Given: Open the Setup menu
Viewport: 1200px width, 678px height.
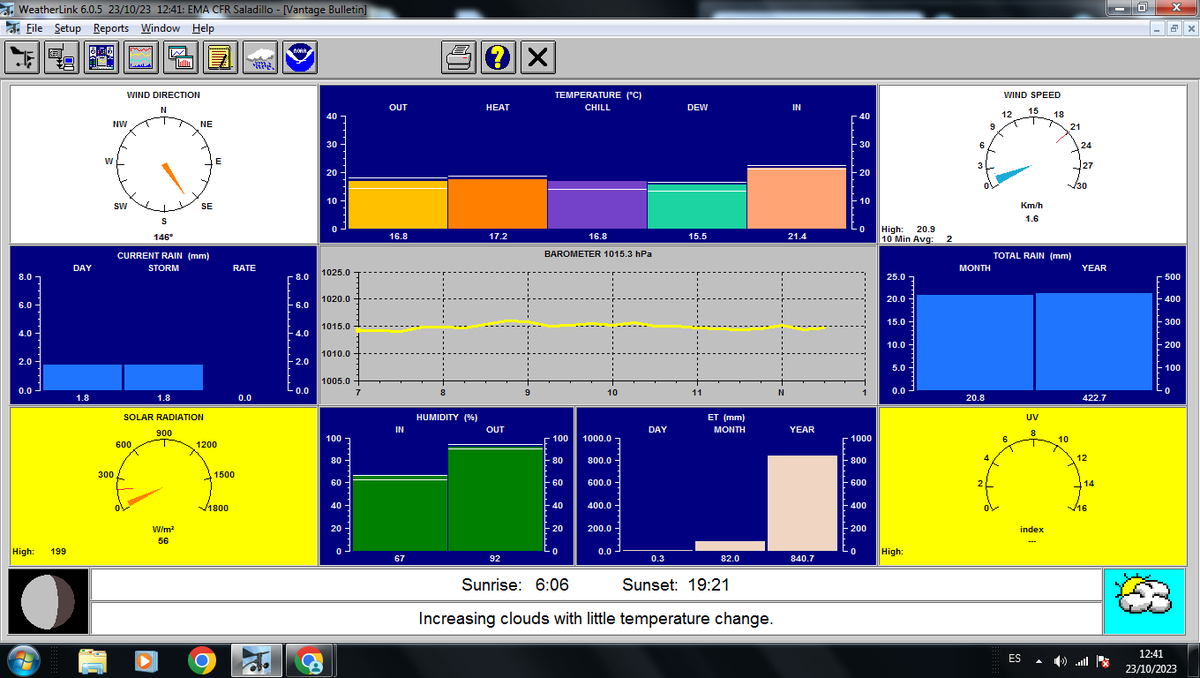Looking at the screenshot, I should (x=67, y=28).
